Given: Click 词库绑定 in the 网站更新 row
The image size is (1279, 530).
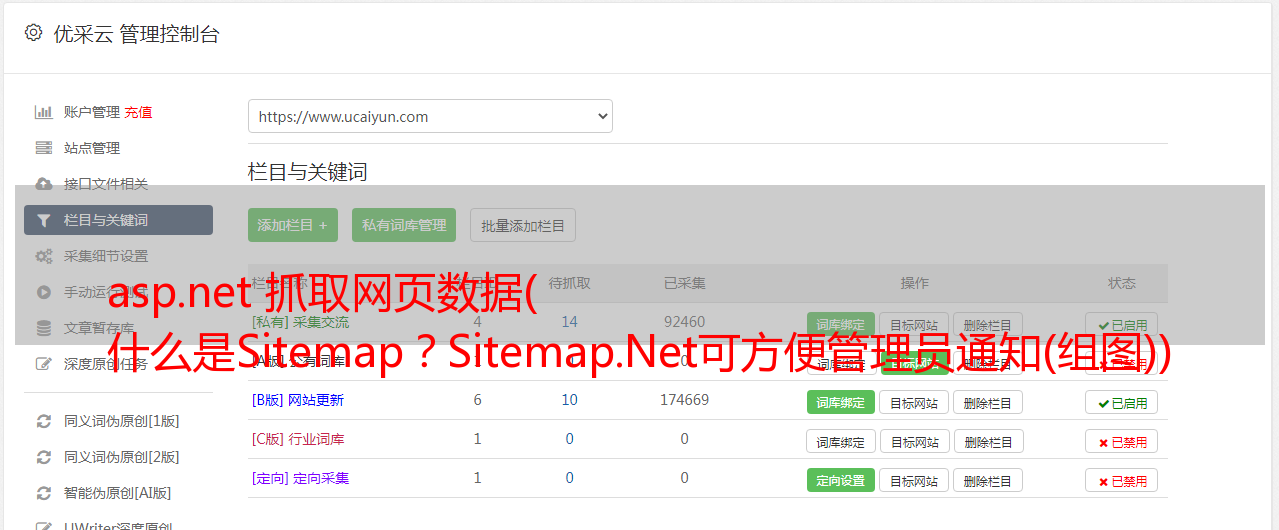Looking at the screenshot, I should (841, 402).
